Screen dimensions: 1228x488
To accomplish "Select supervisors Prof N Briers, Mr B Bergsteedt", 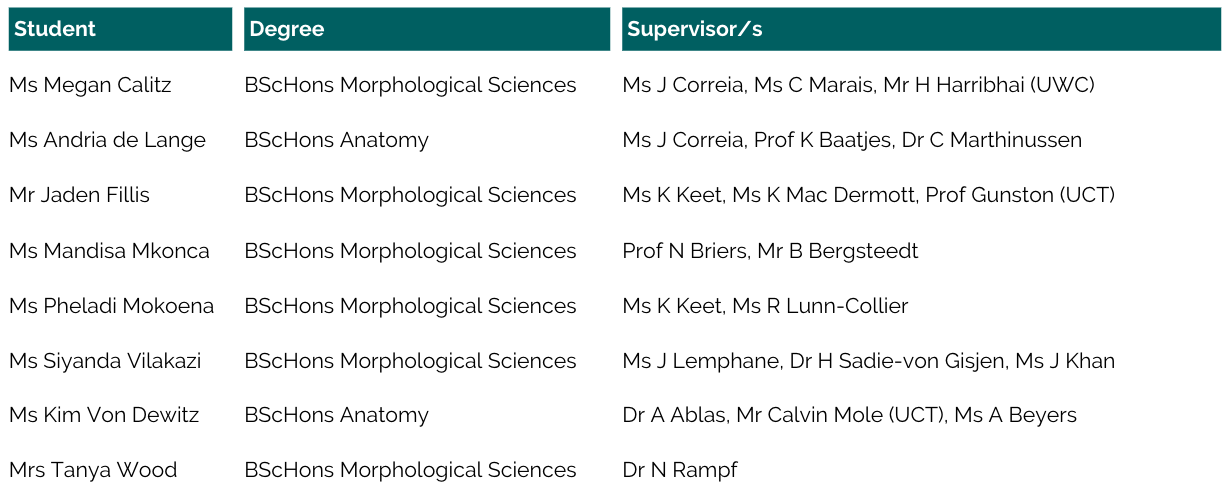I will (770, 250).
